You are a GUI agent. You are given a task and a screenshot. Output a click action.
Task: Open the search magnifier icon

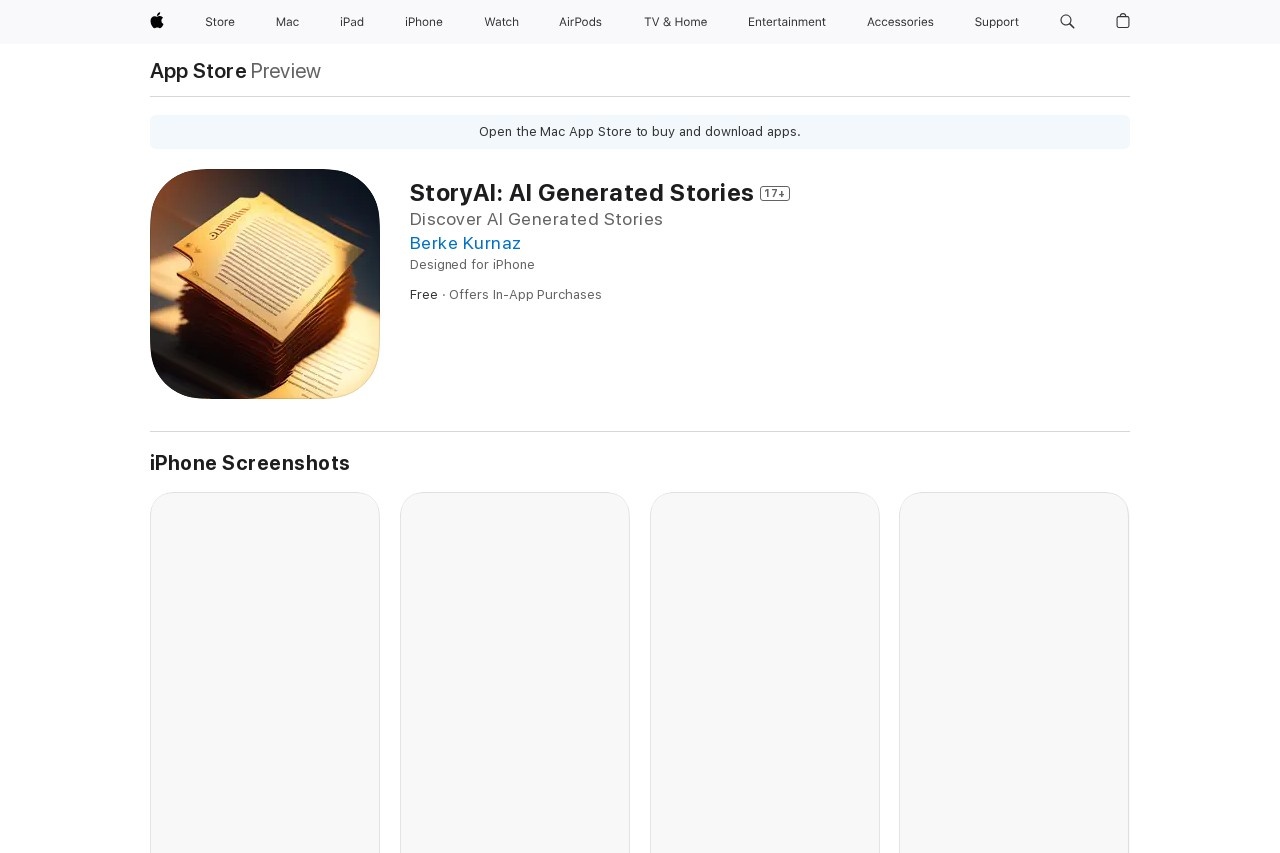[x=1067, y=21]
